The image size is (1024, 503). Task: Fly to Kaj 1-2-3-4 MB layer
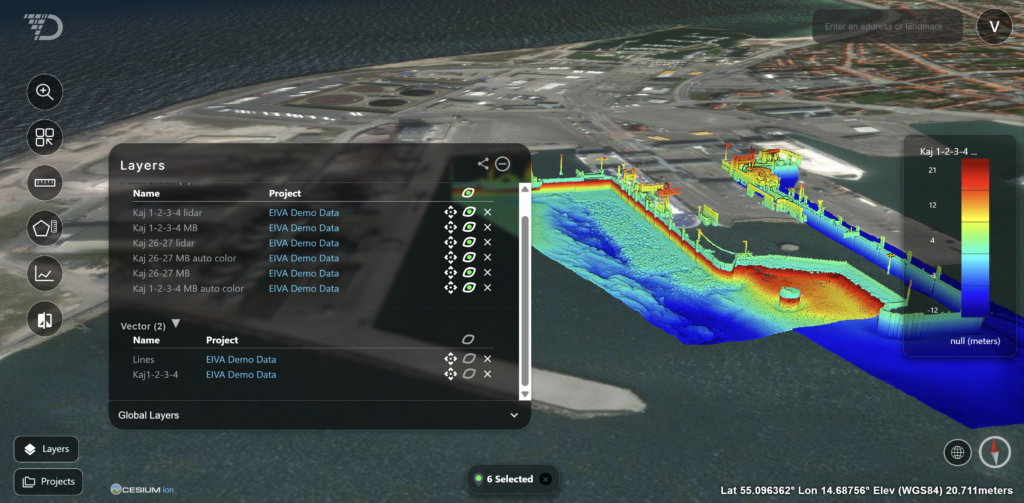tap(450, 227)
